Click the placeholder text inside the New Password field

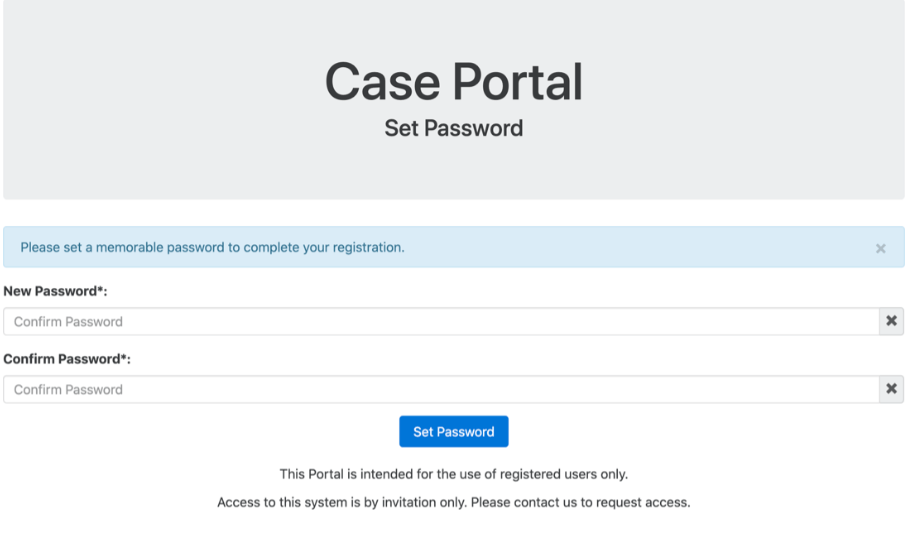point(68,322)
